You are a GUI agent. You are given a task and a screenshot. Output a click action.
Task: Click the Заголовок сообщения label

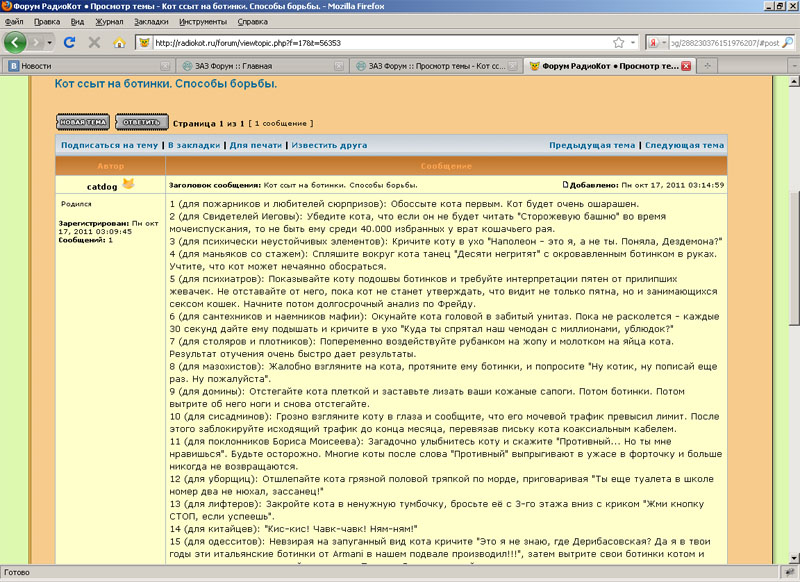coord(215,185)
